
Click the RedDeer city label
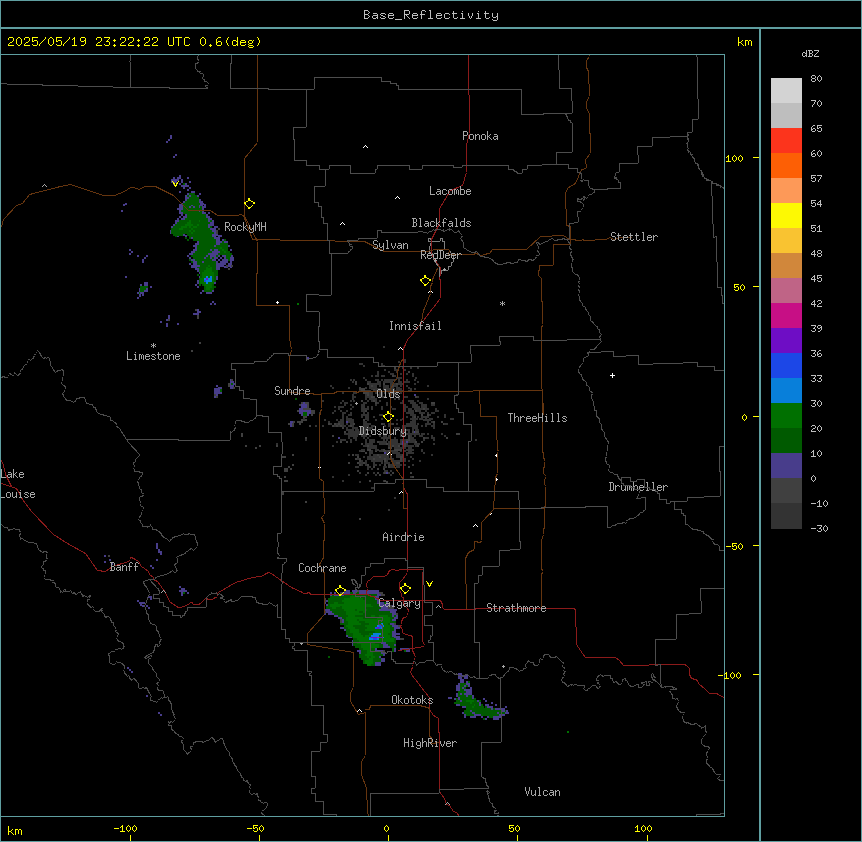(x=440, y=255)
